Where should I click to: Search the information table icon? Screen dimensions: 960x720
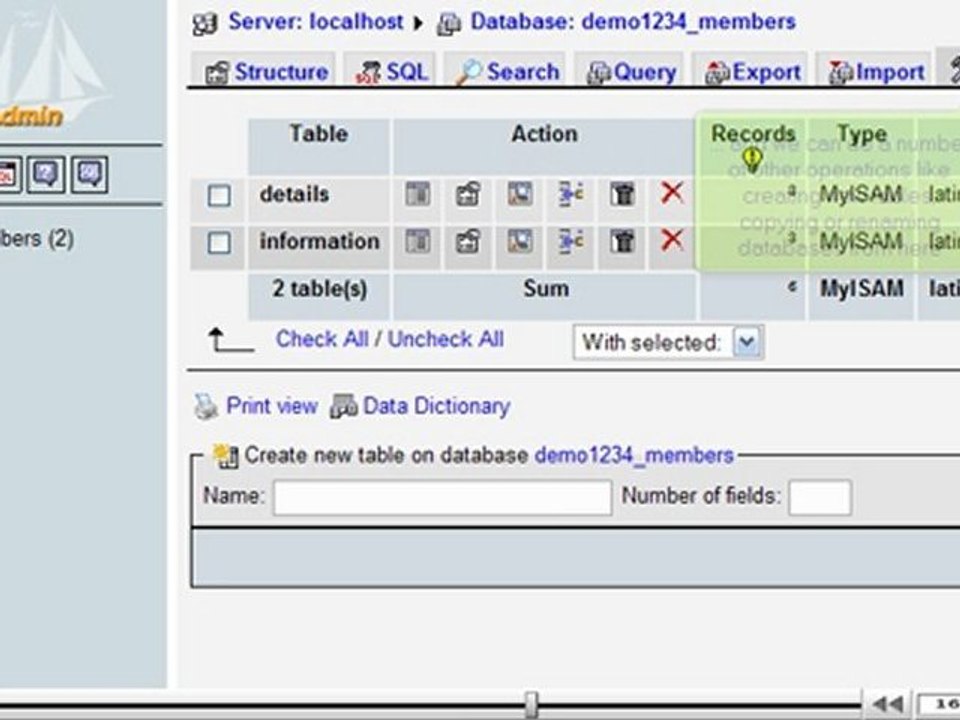click(x=520, y=242)
